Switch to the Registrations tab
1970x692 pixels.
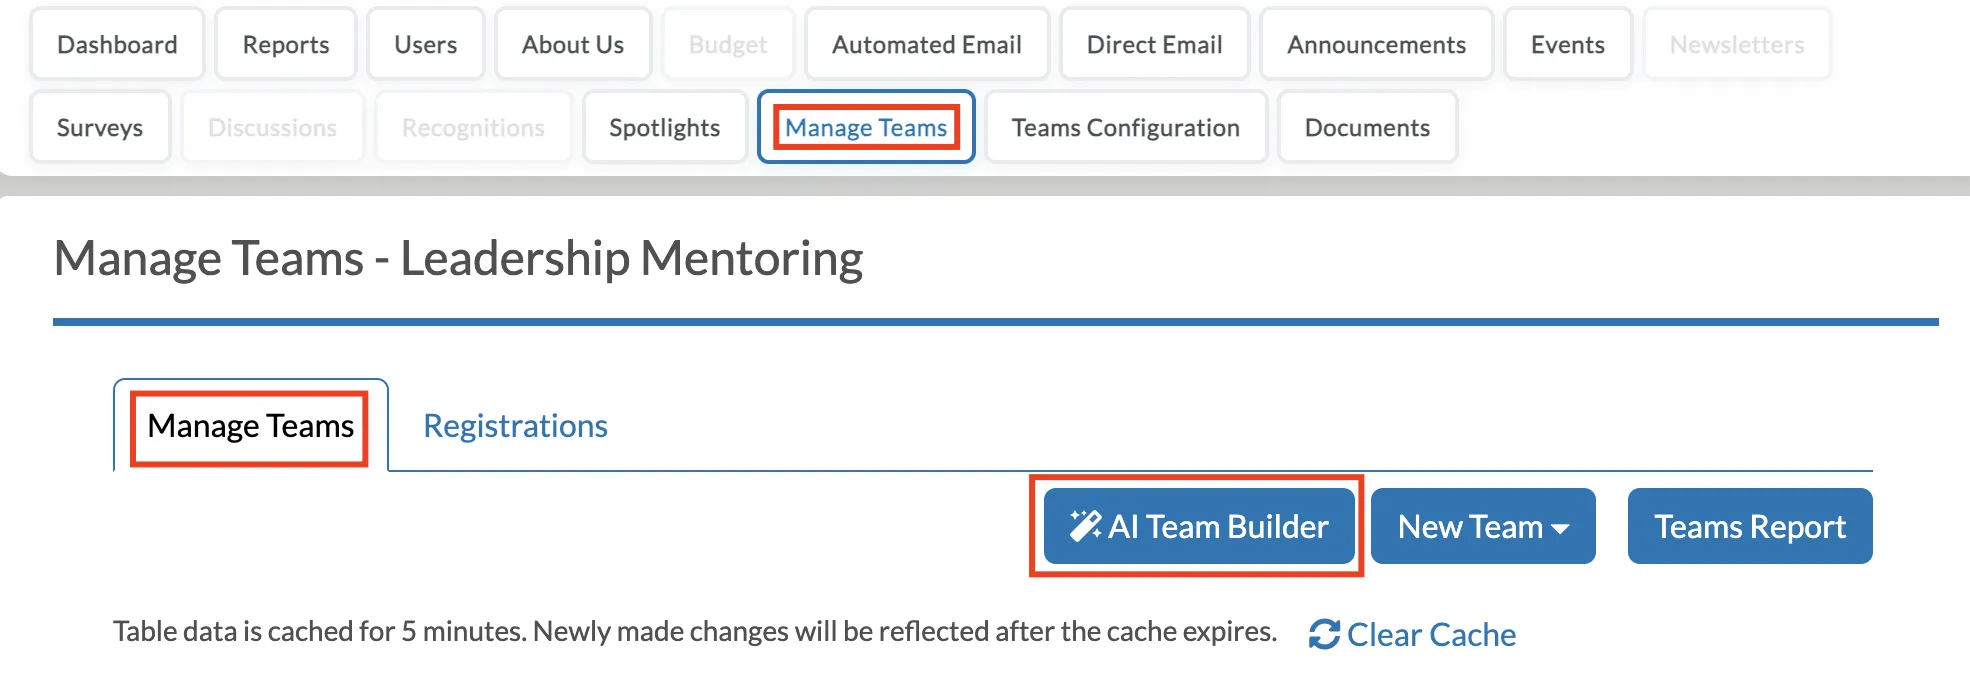(x=515, y=426)
